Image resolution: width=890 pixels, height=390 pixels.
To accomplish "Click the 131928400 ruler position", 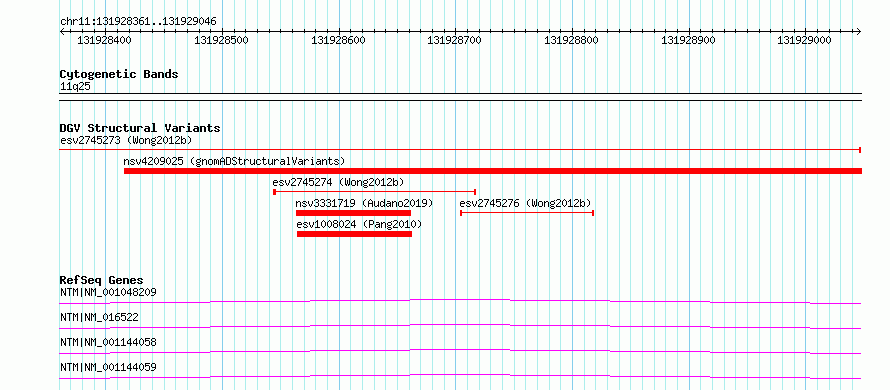I will pyautogui.click(x=104, y=40).
